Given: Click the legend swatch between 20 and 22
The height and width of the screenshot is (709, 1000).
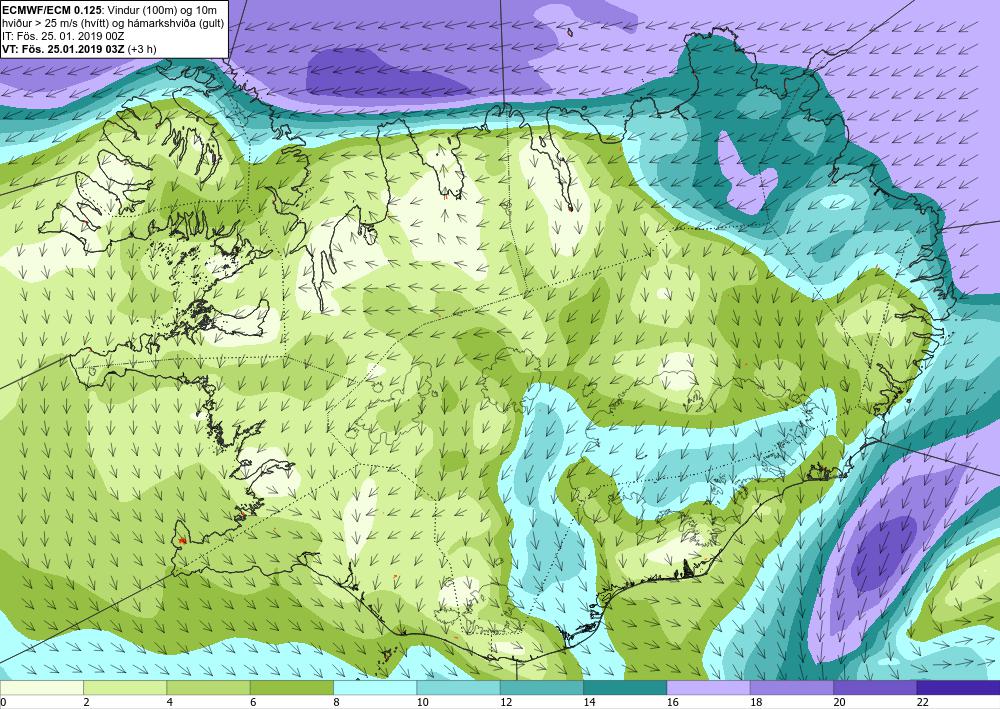Looking at the screenshot, I should pos(875,687).
